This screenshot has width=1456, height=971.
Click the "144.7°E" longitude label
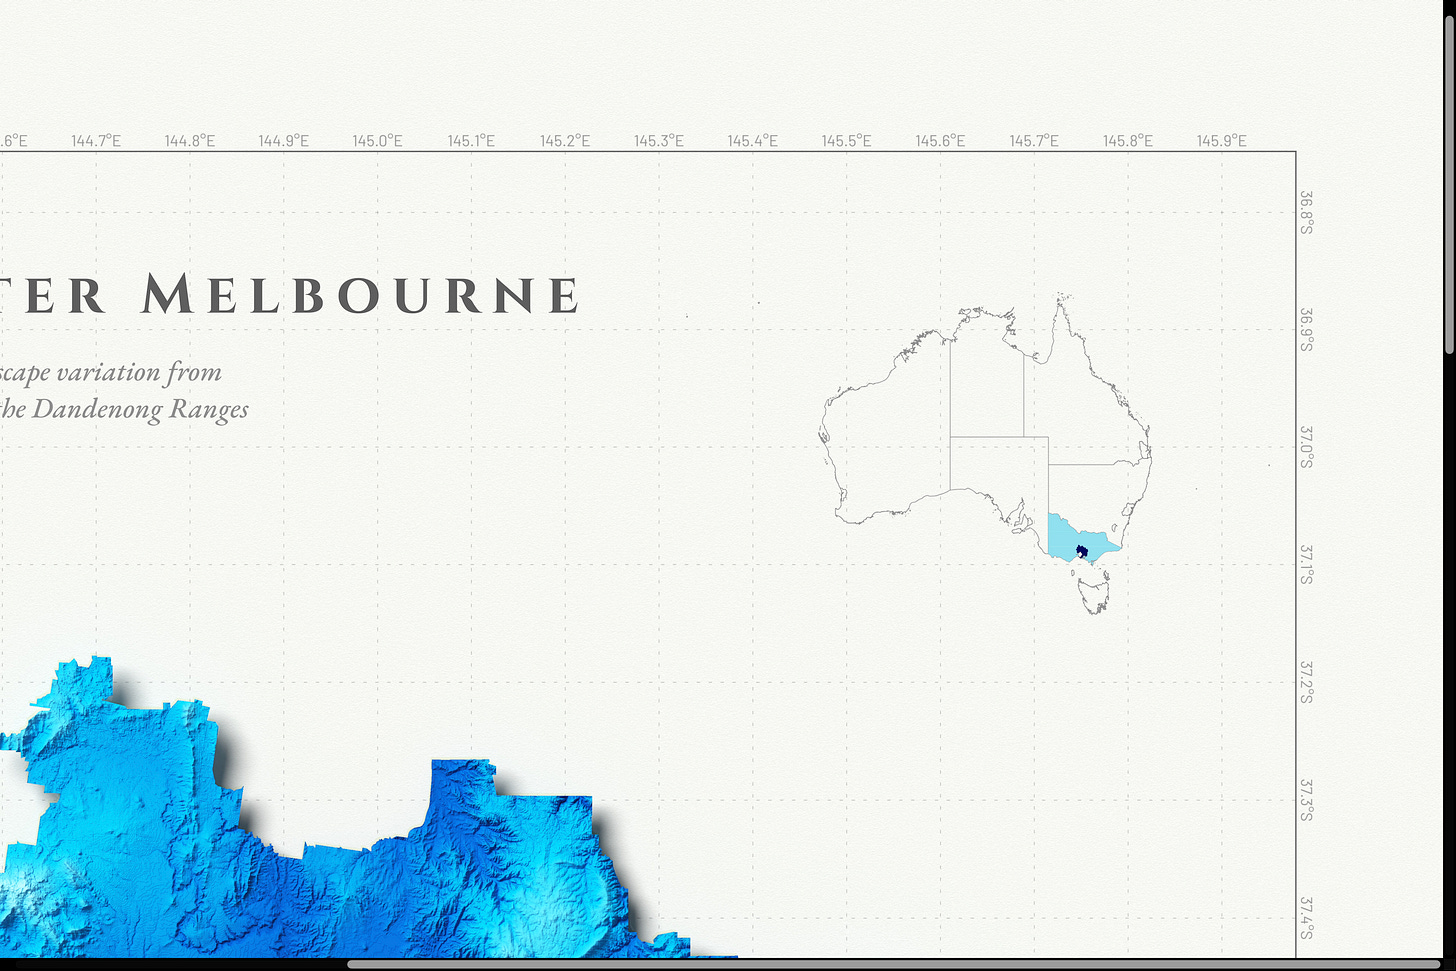coord(96,141)
